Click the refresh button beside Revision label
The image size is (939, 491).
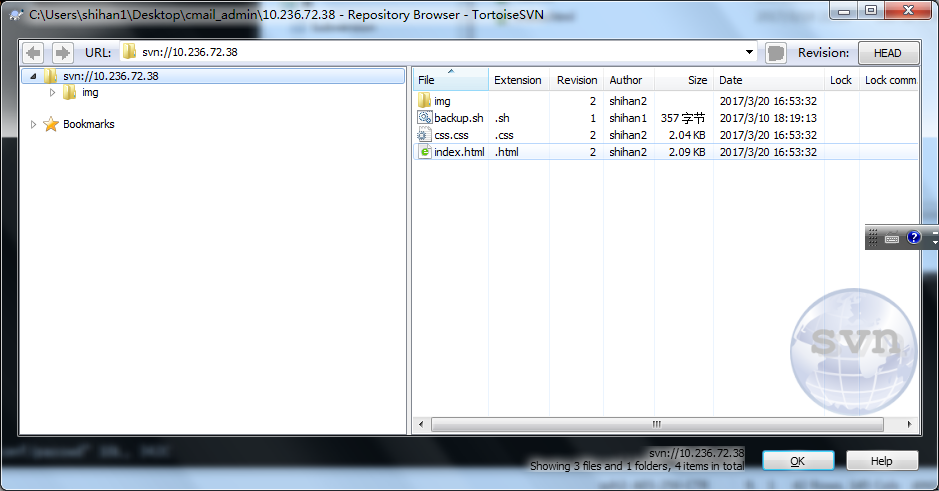click(x=776, y=53)
